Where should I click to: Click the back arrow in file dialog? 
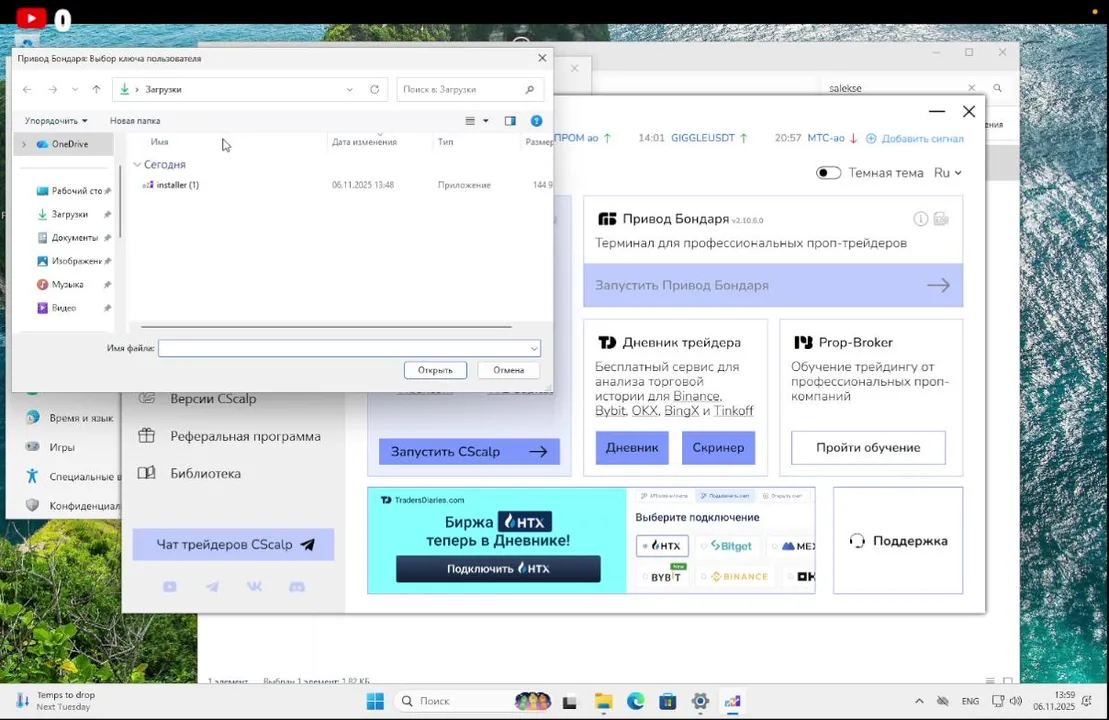click(x=27, y=90)
